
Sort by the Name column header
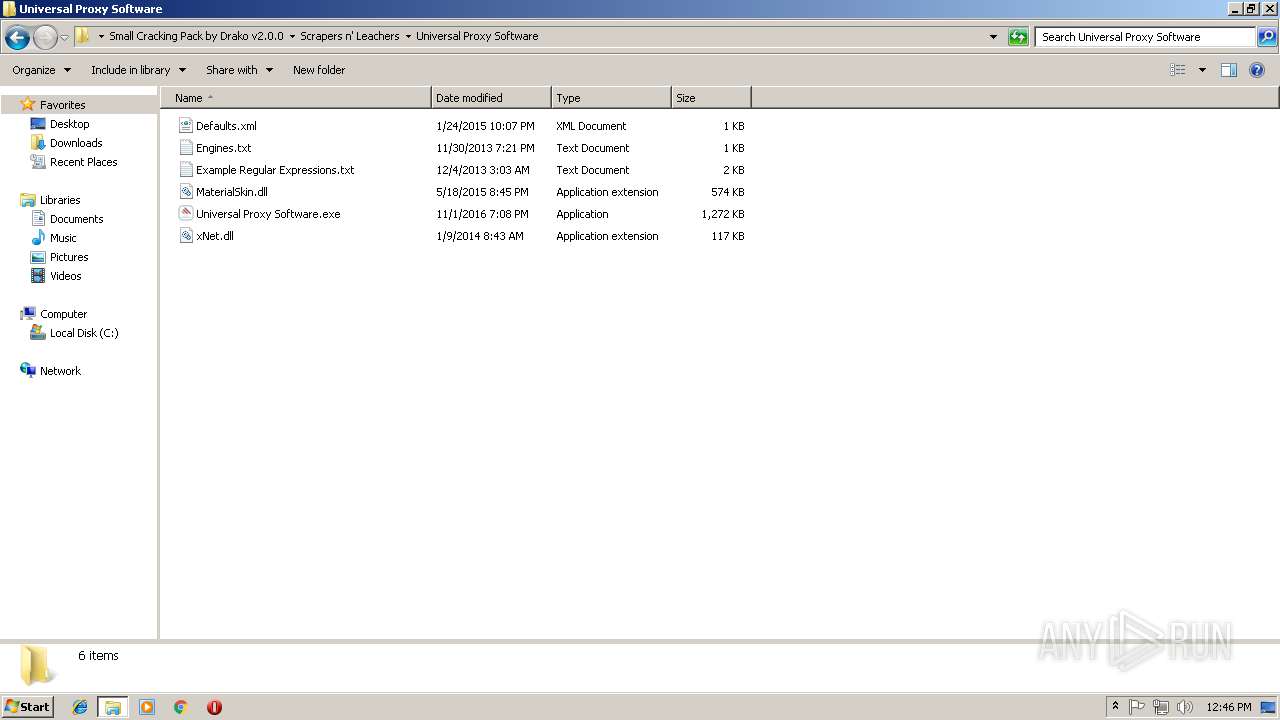pos(296,98)
